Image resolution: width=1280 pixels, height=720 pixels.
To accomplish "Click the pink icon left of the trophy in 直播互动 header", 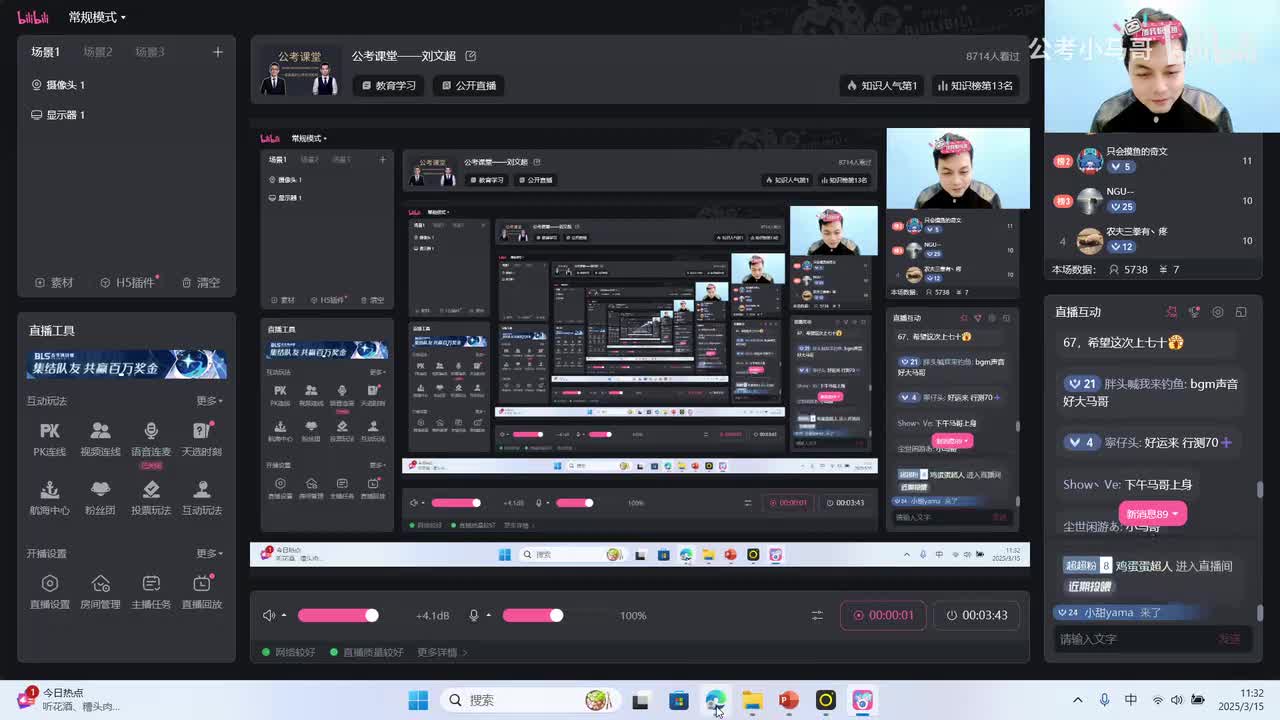I will tap(1171, 312).
